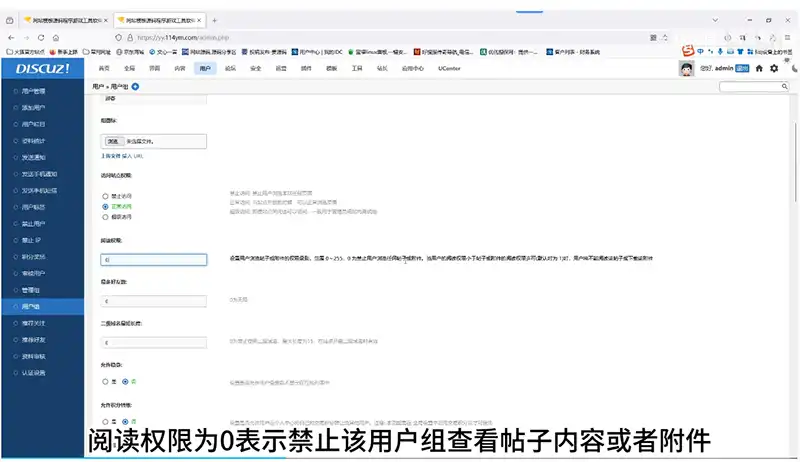
Task: Select the 禁止访问 radio option
Action: click(x=105, y=195)
